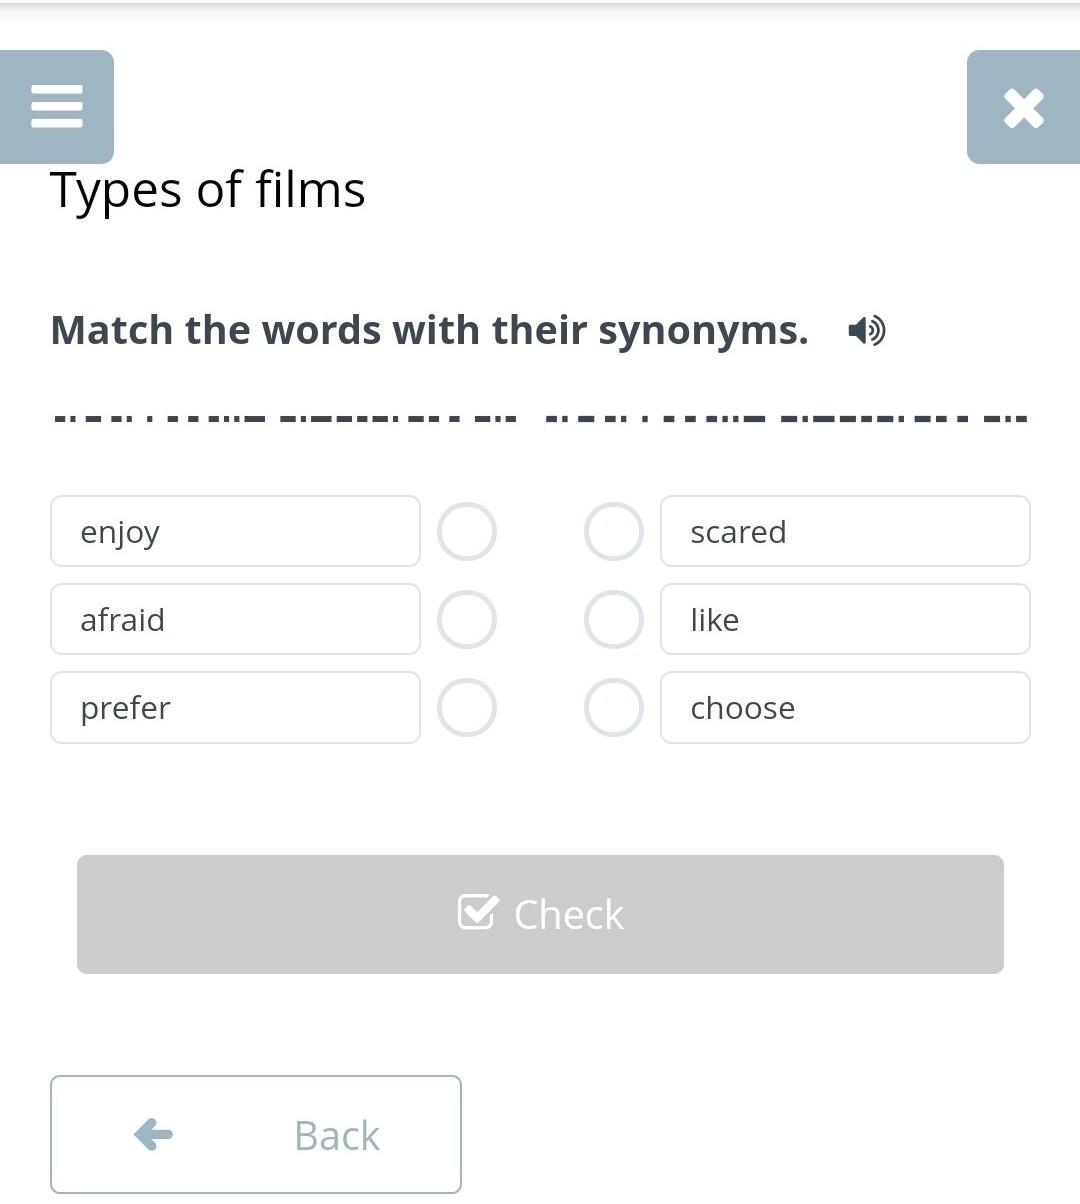The image size is (1080, 1204).
Task: Click the synonym box 'like'
Action: 845,619
